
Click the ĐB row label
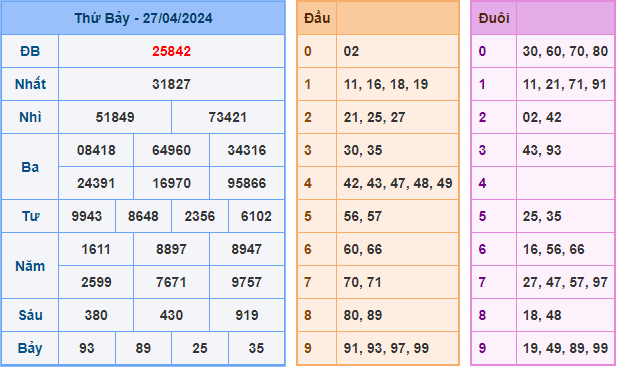(30, 51)
